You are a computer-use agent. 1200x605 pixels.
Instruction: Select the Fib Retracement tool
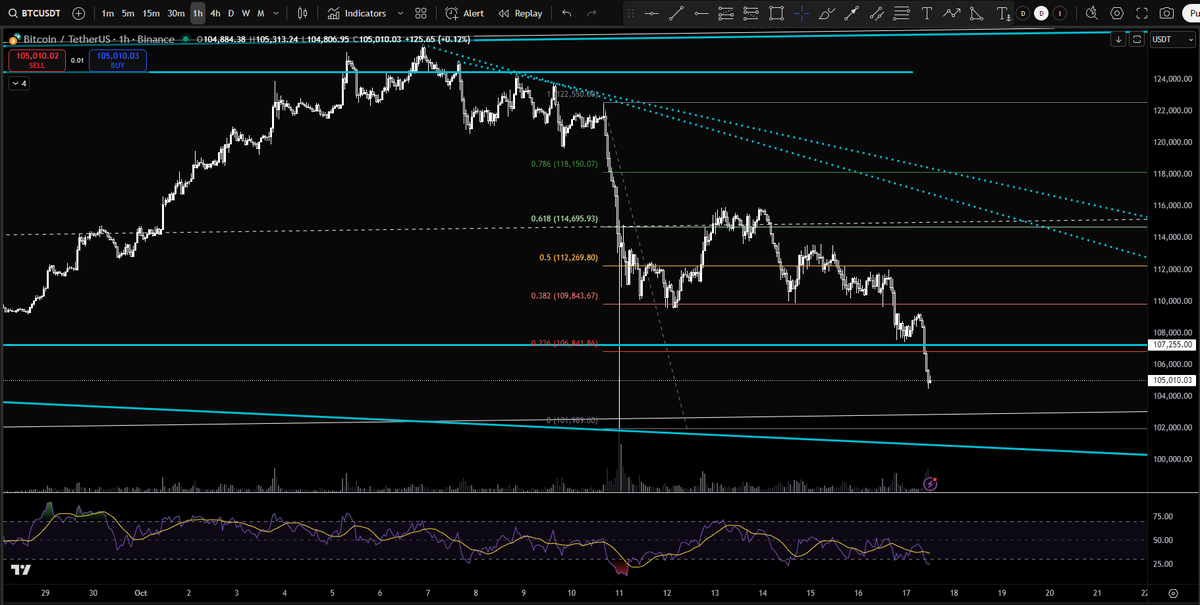tap(726, 13)
